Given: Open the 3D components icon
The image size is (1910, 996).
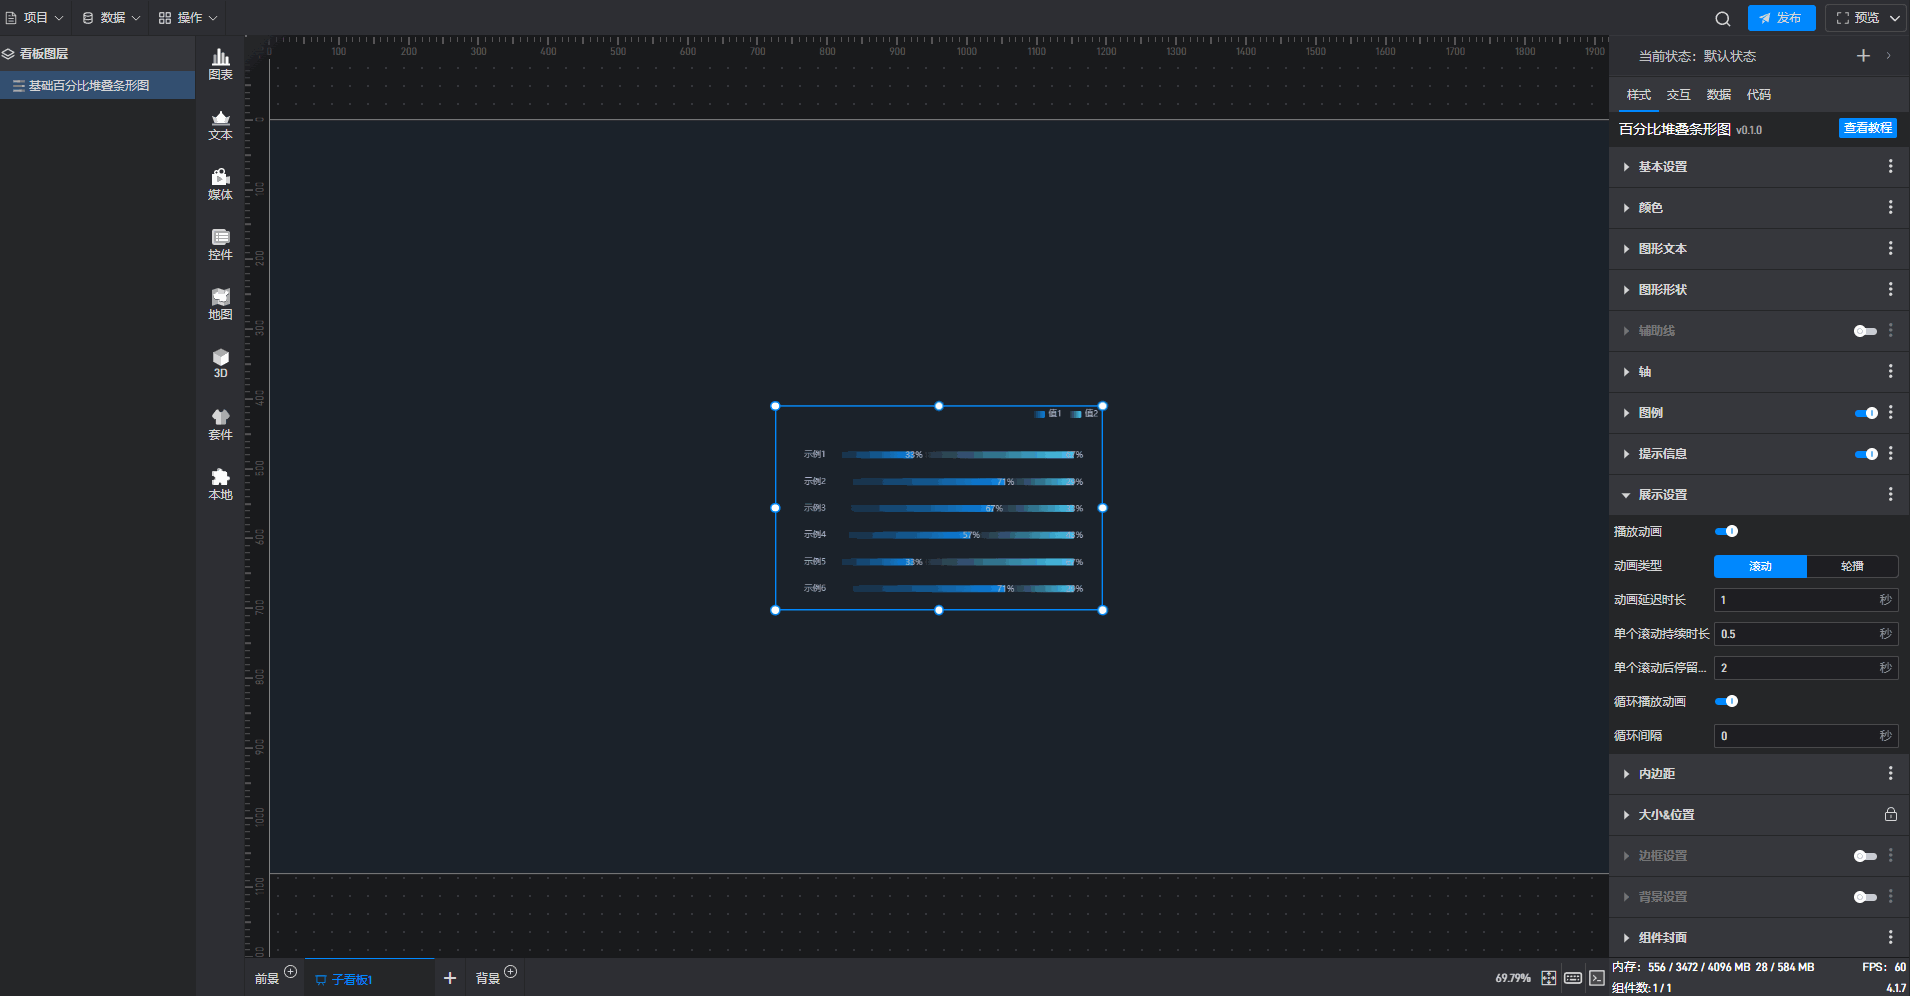Looking at the screenshot, I should coord(220,363).
